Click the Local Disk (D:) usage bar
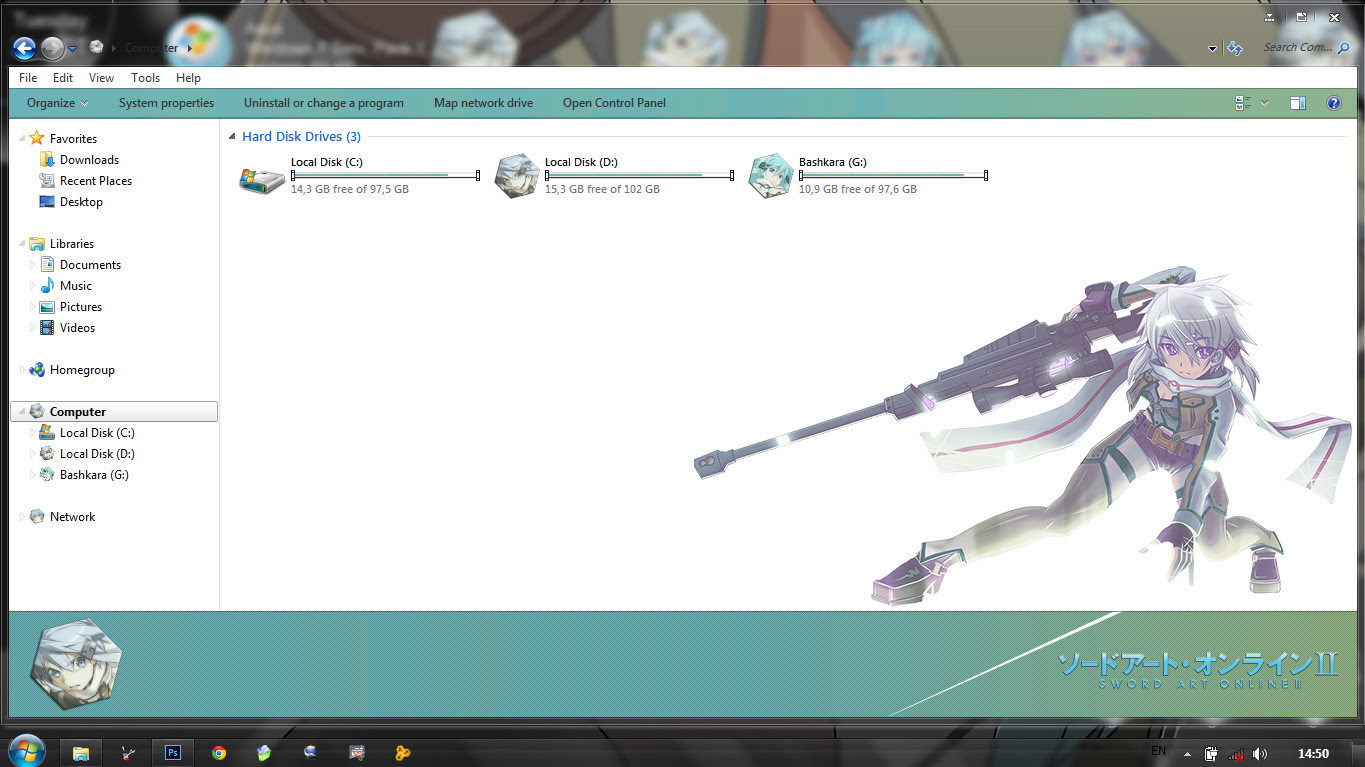This screenshot has width=1365, height=767. pos(639,175)
